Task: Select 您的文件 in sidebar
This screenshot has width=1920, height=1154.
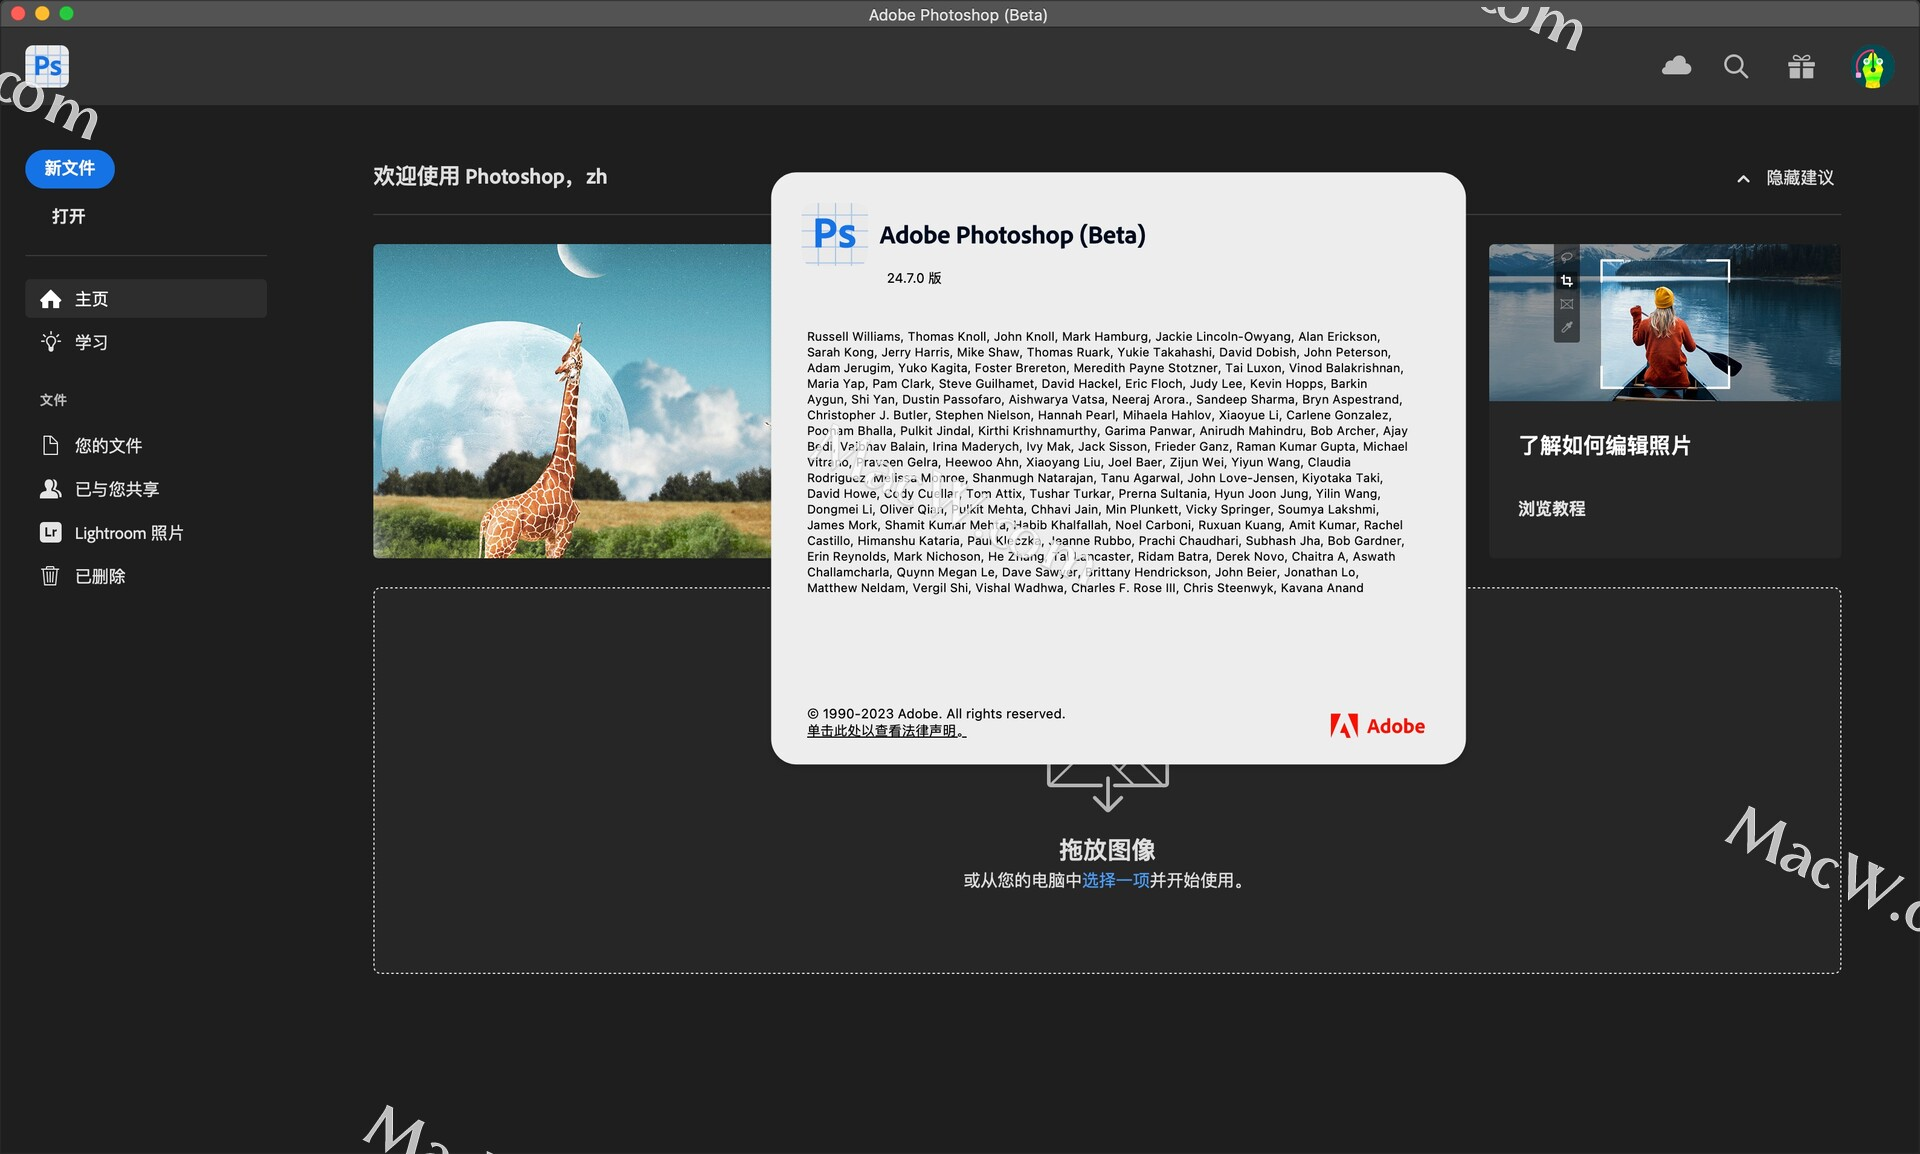Action: click(108, 446)
